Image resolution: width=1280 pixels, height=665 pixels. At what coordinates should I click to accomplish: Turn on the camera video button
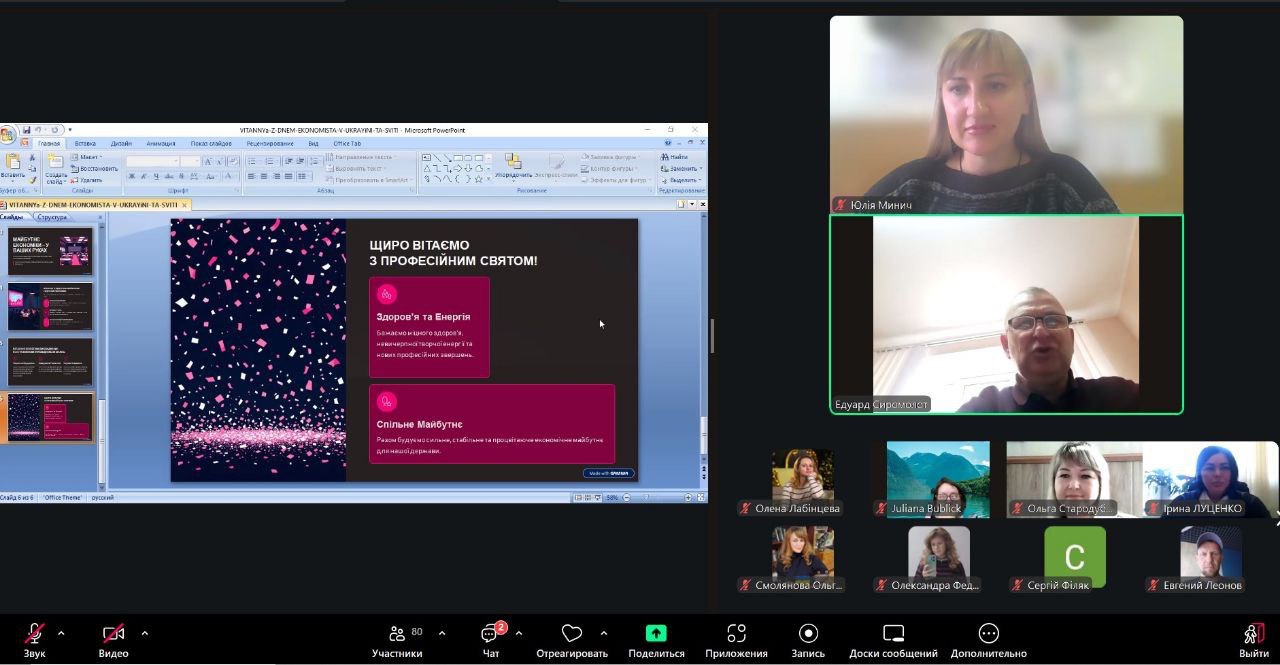[113, 634]
